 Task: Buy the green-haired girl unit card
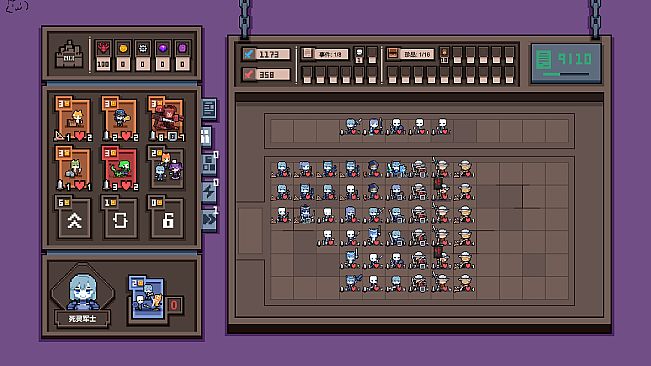(73, 168)
